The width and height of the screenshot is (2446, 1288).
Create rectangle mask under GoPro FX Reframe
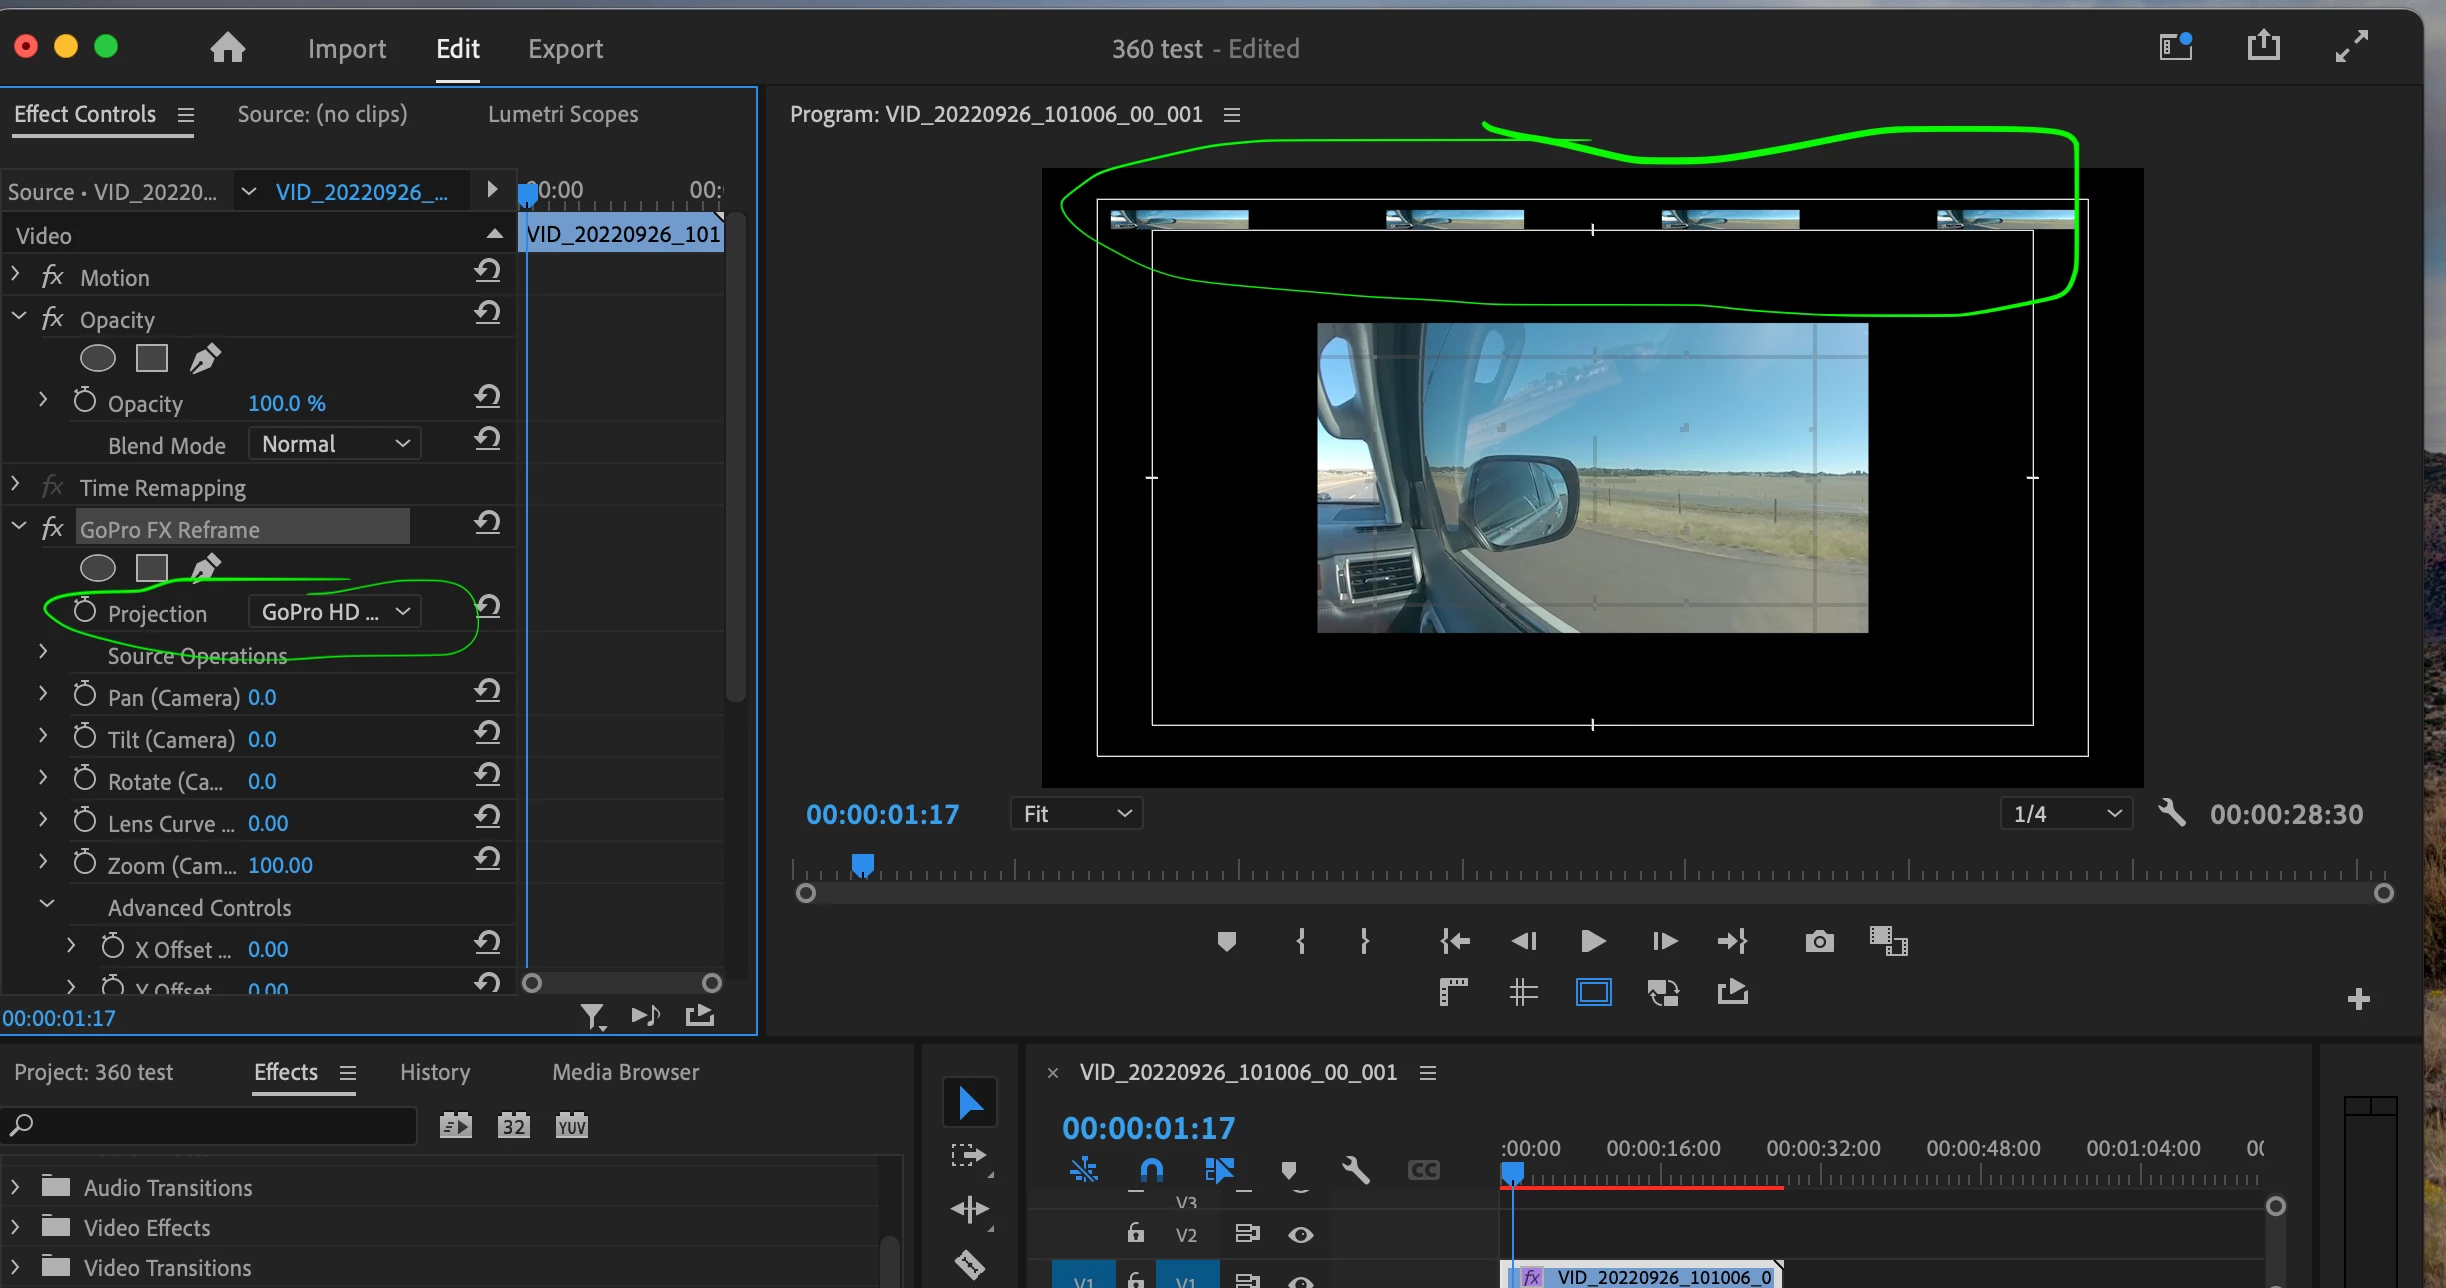(152, 568)
